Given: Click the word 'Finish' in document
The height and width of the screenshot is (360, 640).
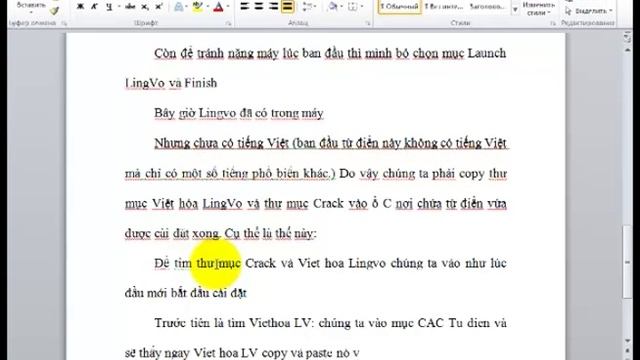Looking at the screenshot, I should pos(201,83).
